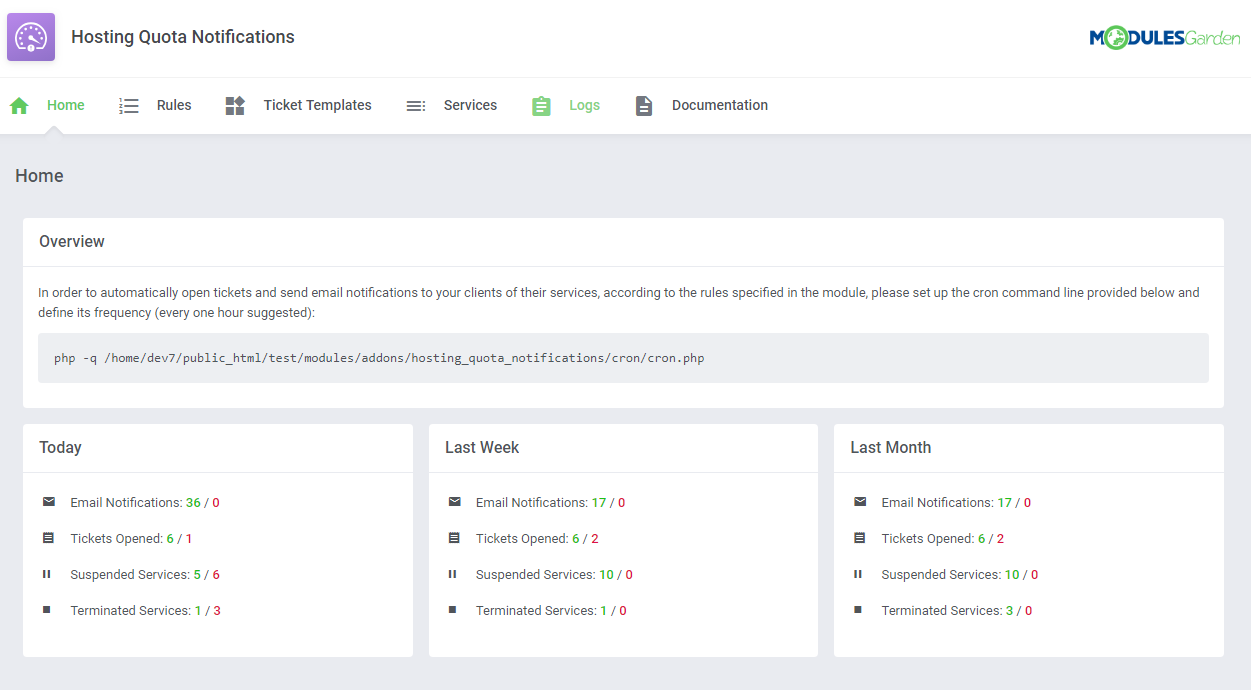Click ticket icon in Today card
The width and height of the screenshot is (1251, 690).
point(49,538)
